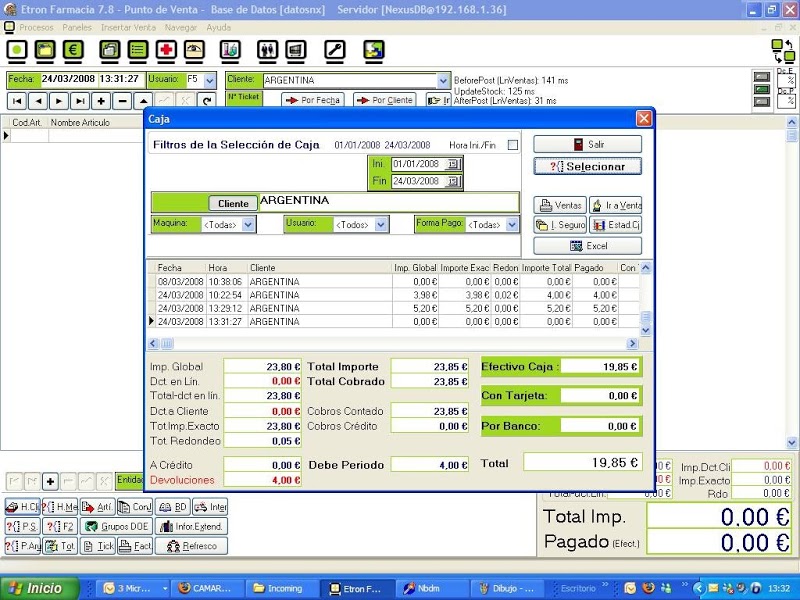Screen dimensions: 800x600
Task: Open the Usuario <Todos> dropdown in Caja
Action: (381, 224)
